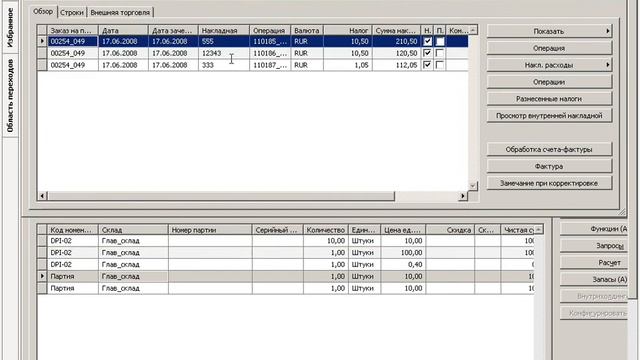Click Замечание при корректировке button
Screen dimensions: 640x360
(549, 183)
